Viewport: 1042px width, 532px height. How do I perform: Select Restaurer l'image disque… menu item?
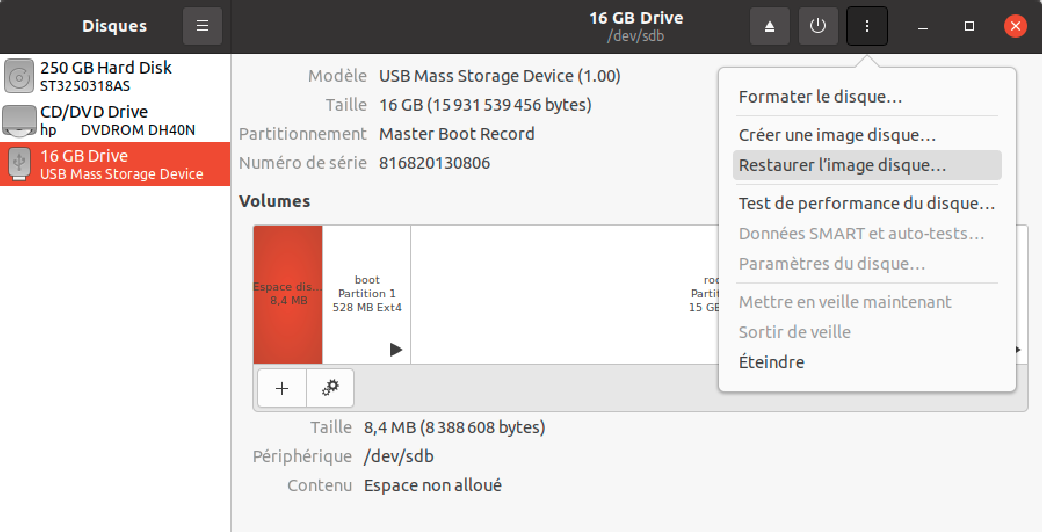[842, 165]
